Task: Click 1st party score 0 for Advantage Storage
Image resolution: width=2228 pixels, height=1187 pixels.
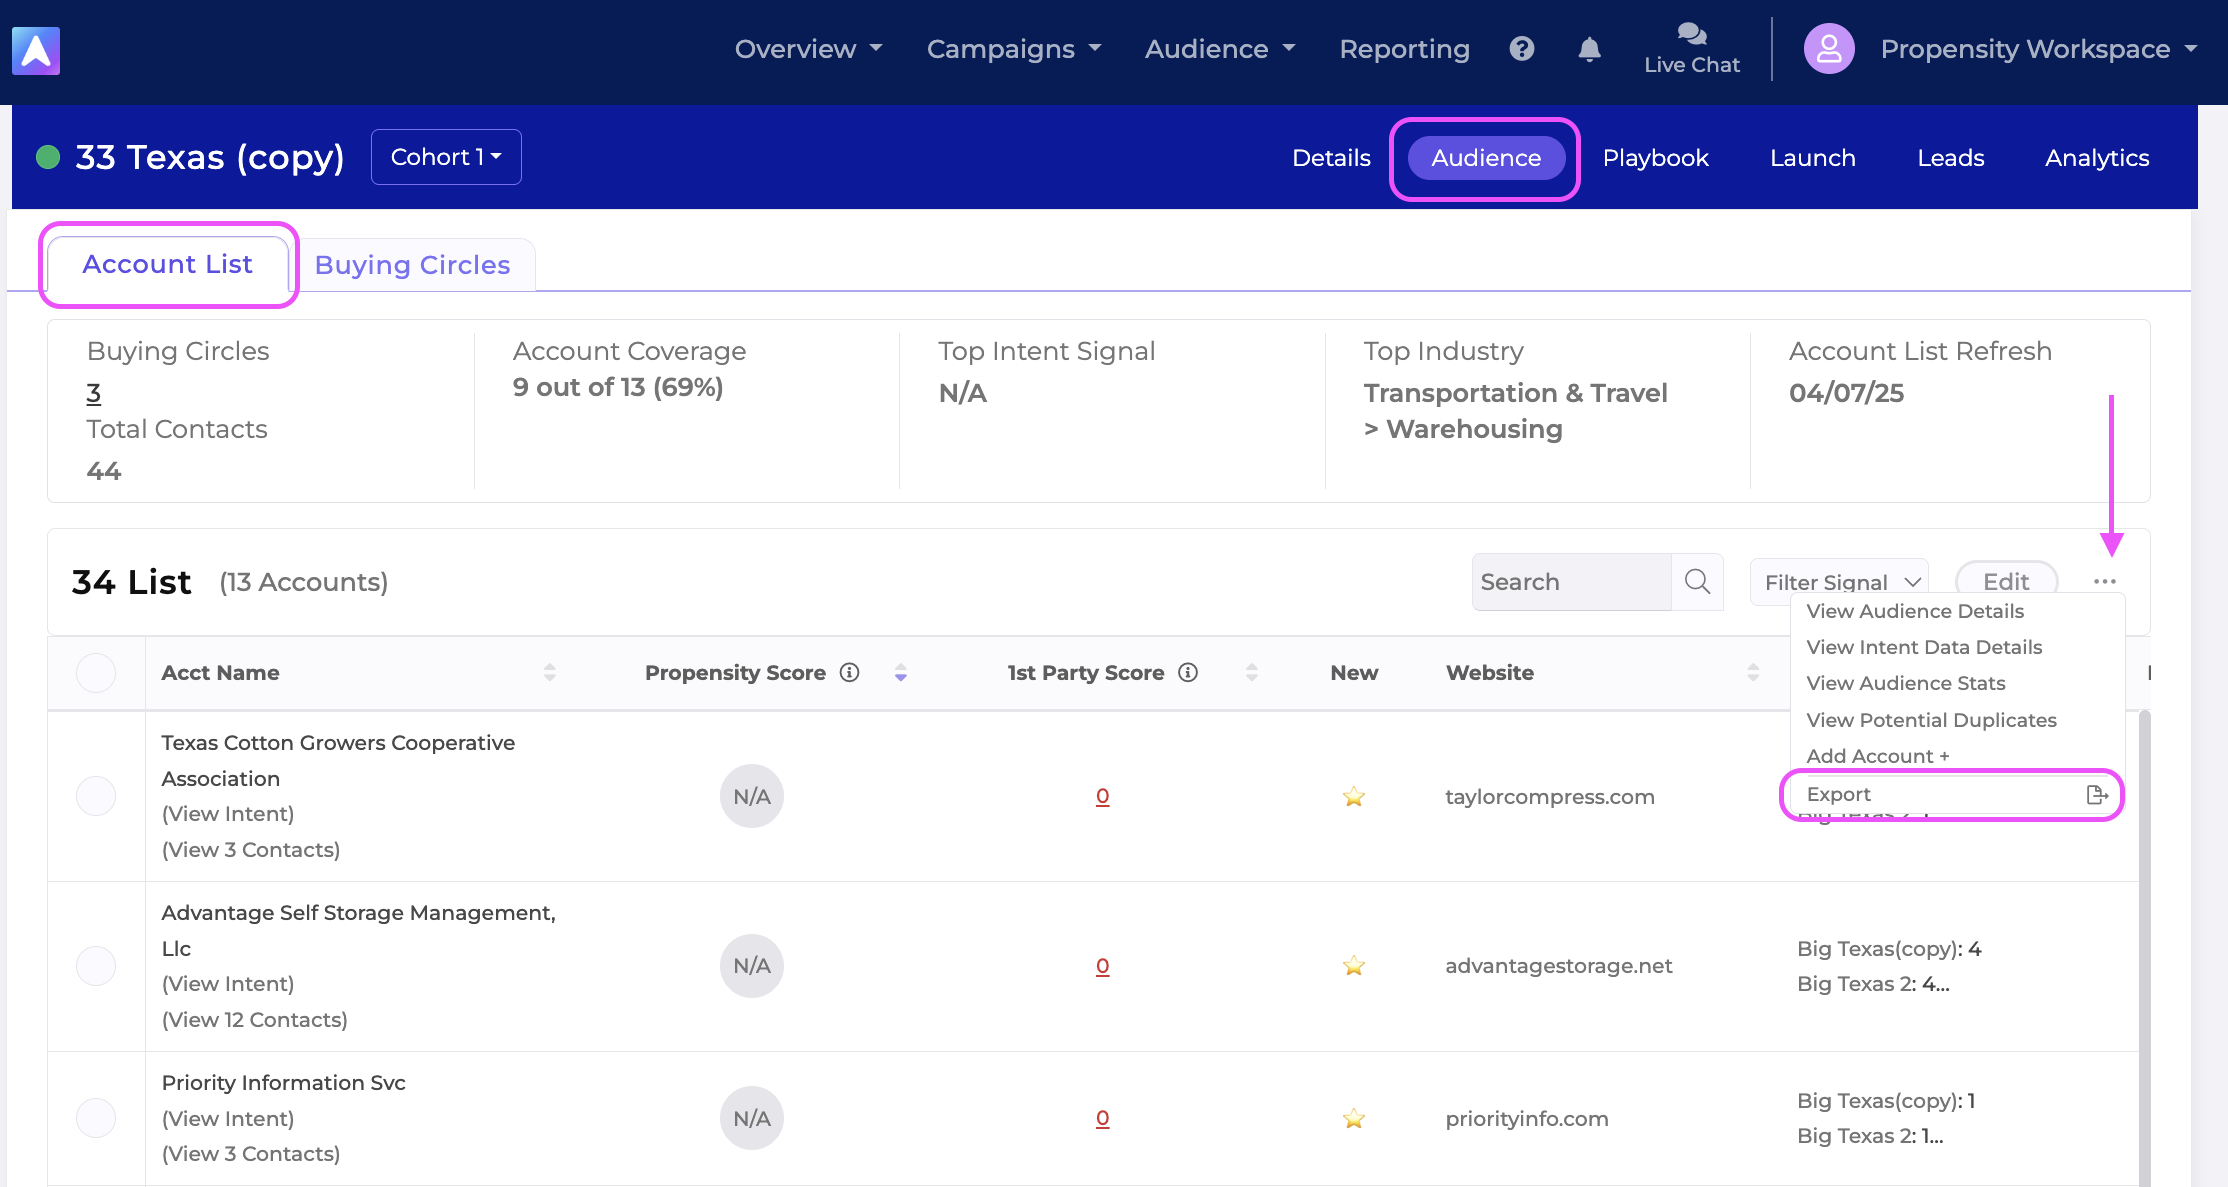Action: pos(1102,966)
